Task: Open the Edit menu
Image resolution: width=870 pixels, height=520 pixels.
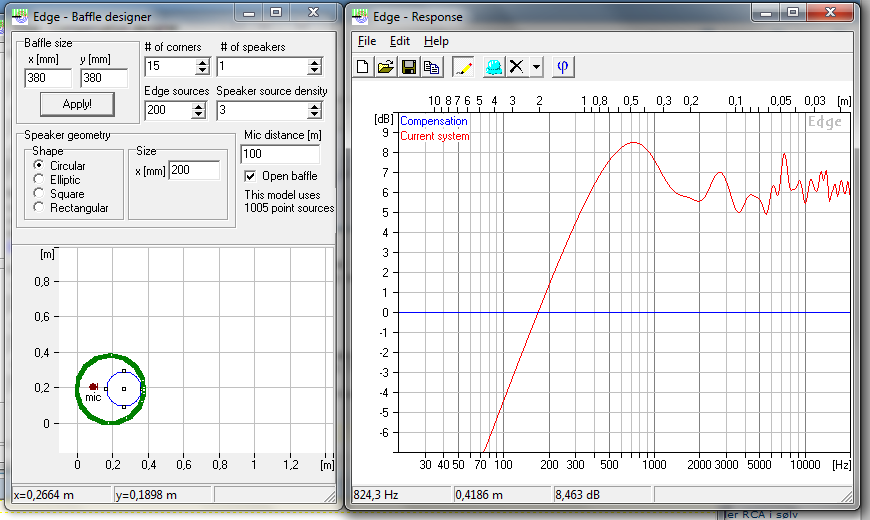Action: 400,41
